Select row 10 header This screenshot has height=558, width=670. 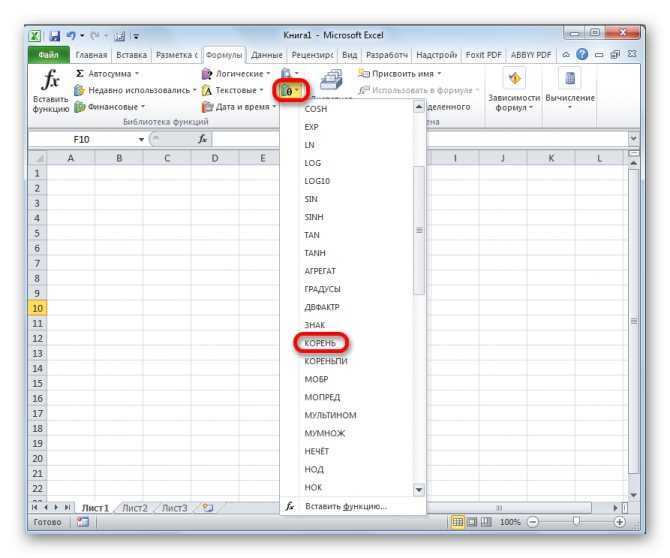point(38,308)
